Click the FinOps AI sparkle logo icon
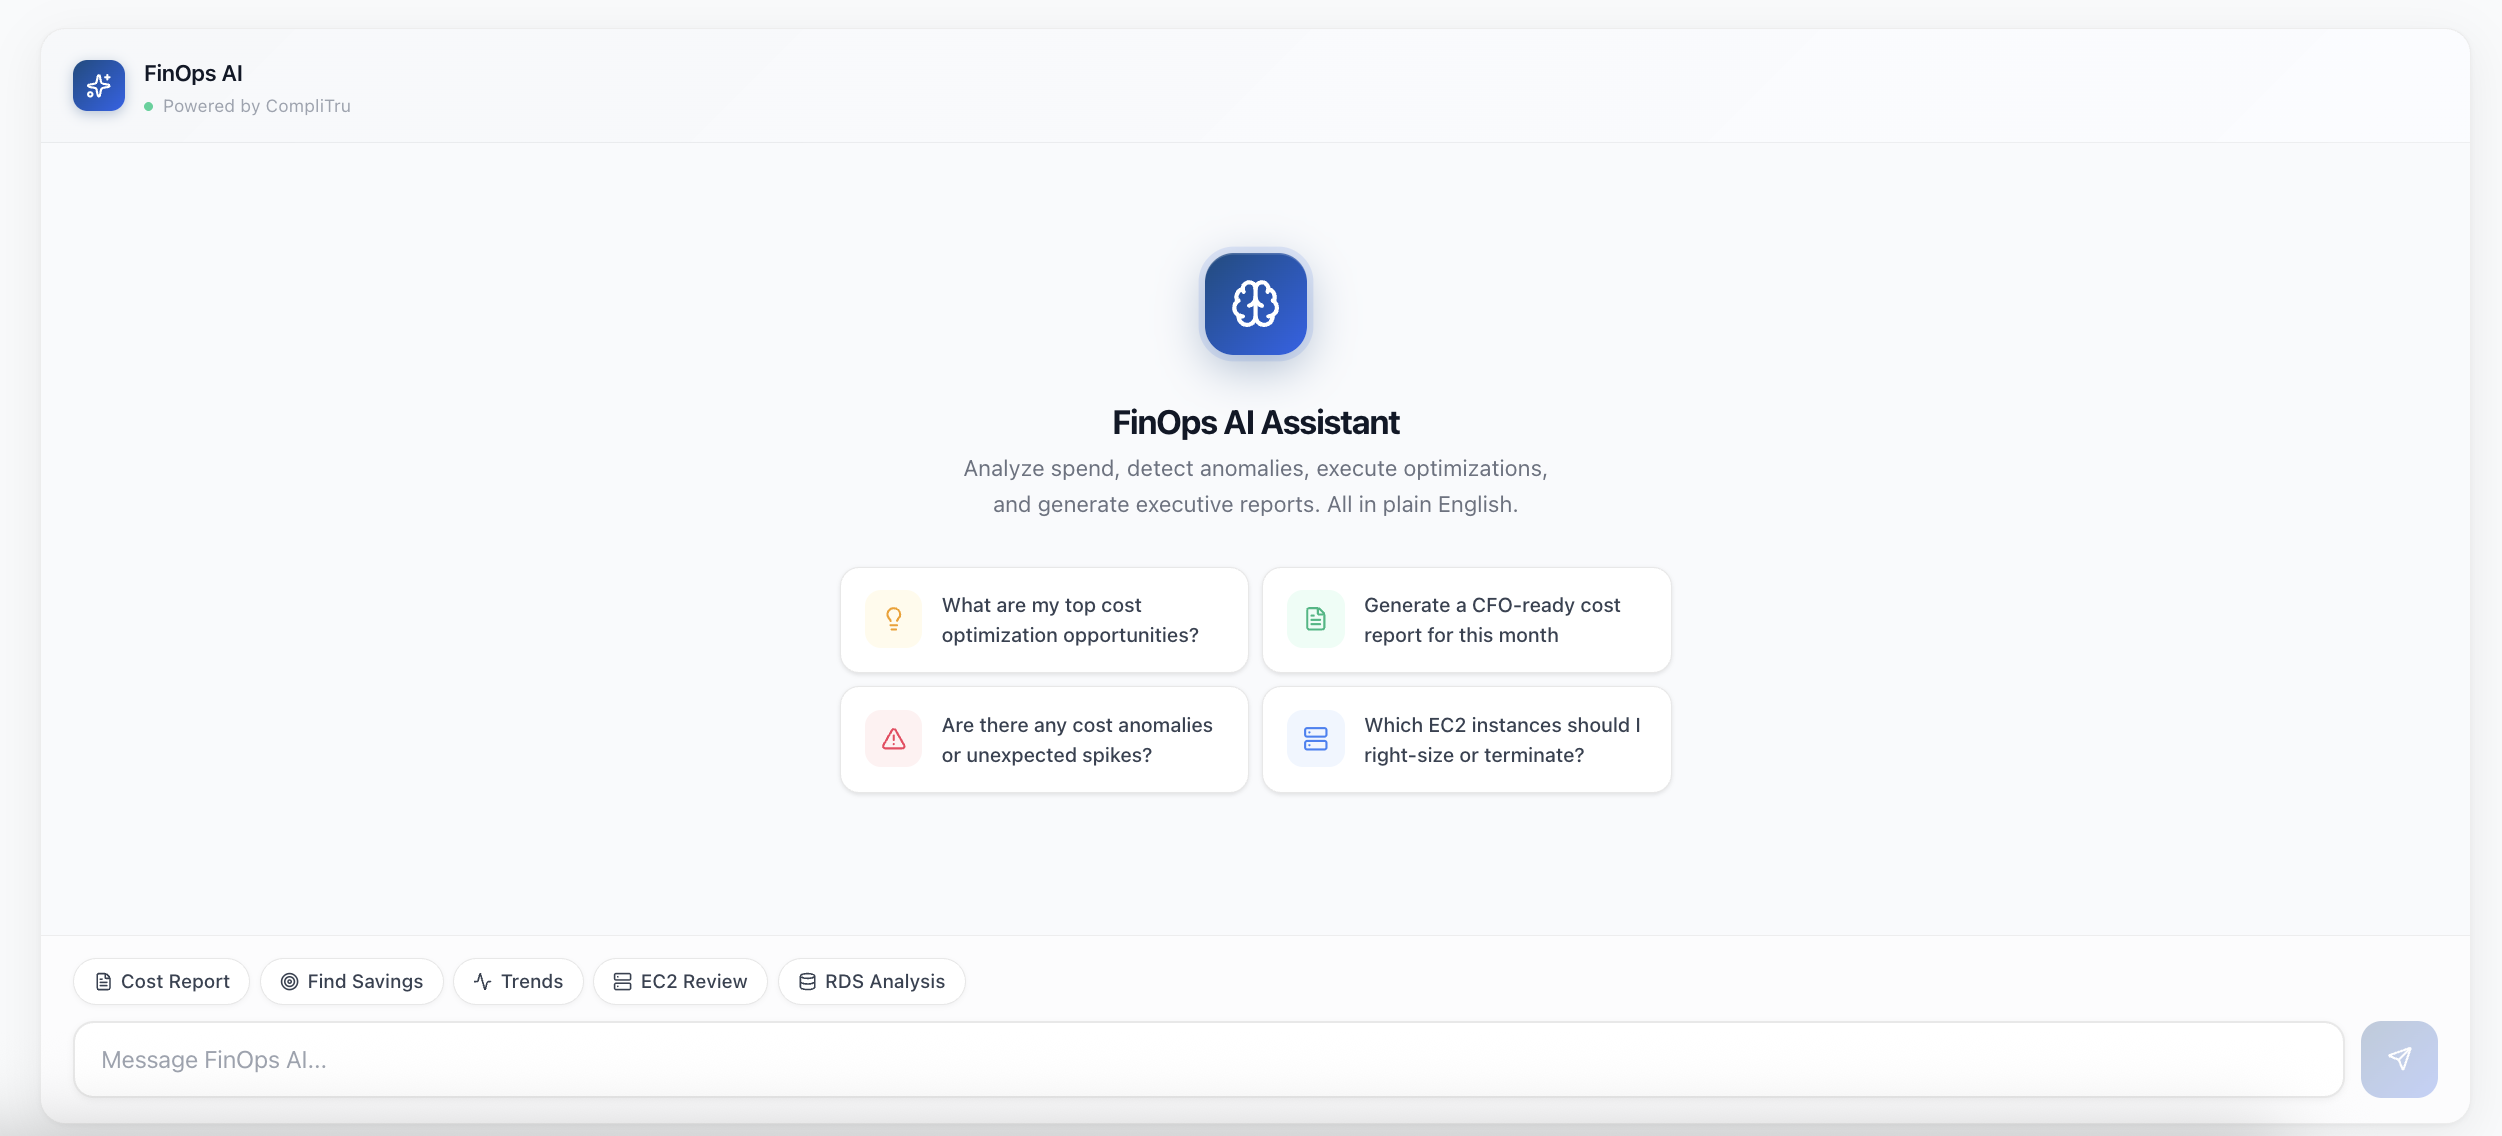The image size is (2502, 1136). (x=98, y=85)
